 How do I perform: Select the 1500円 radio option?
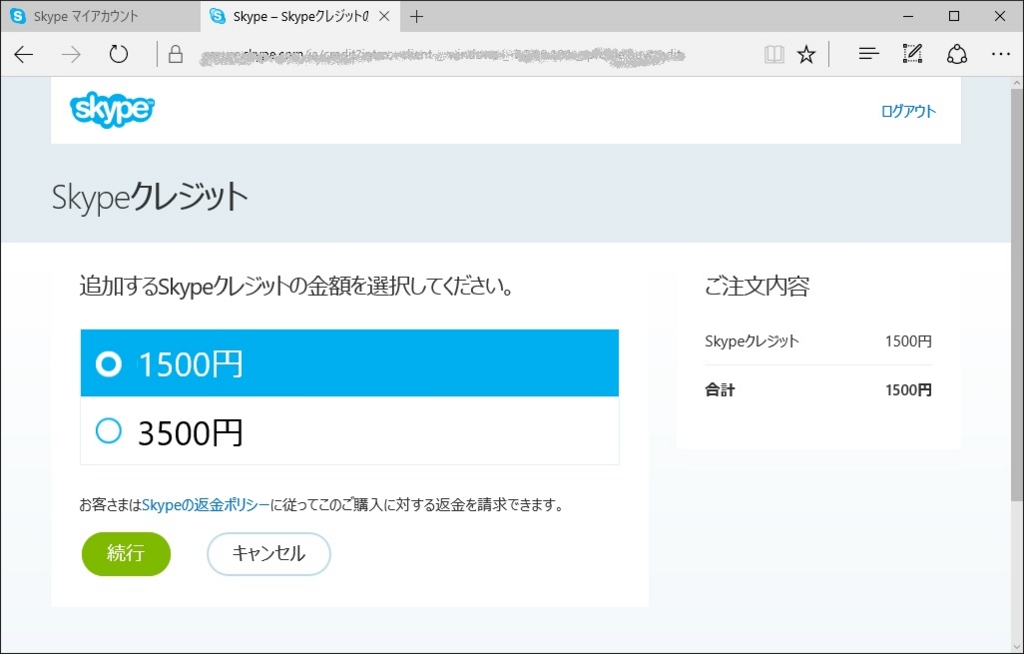349,363
